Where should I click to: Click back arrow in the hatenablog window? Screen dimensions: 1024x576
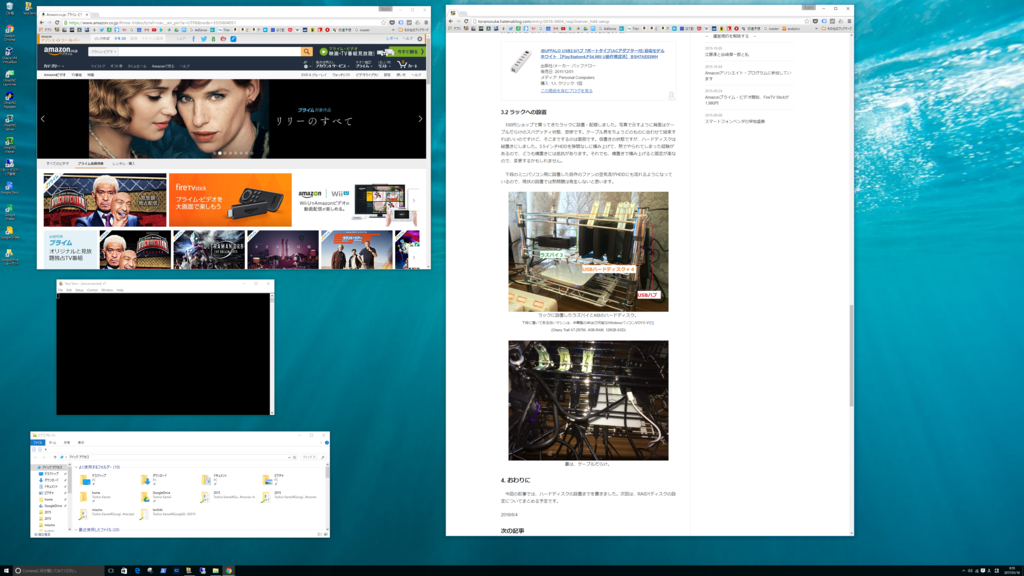[451, 22]
